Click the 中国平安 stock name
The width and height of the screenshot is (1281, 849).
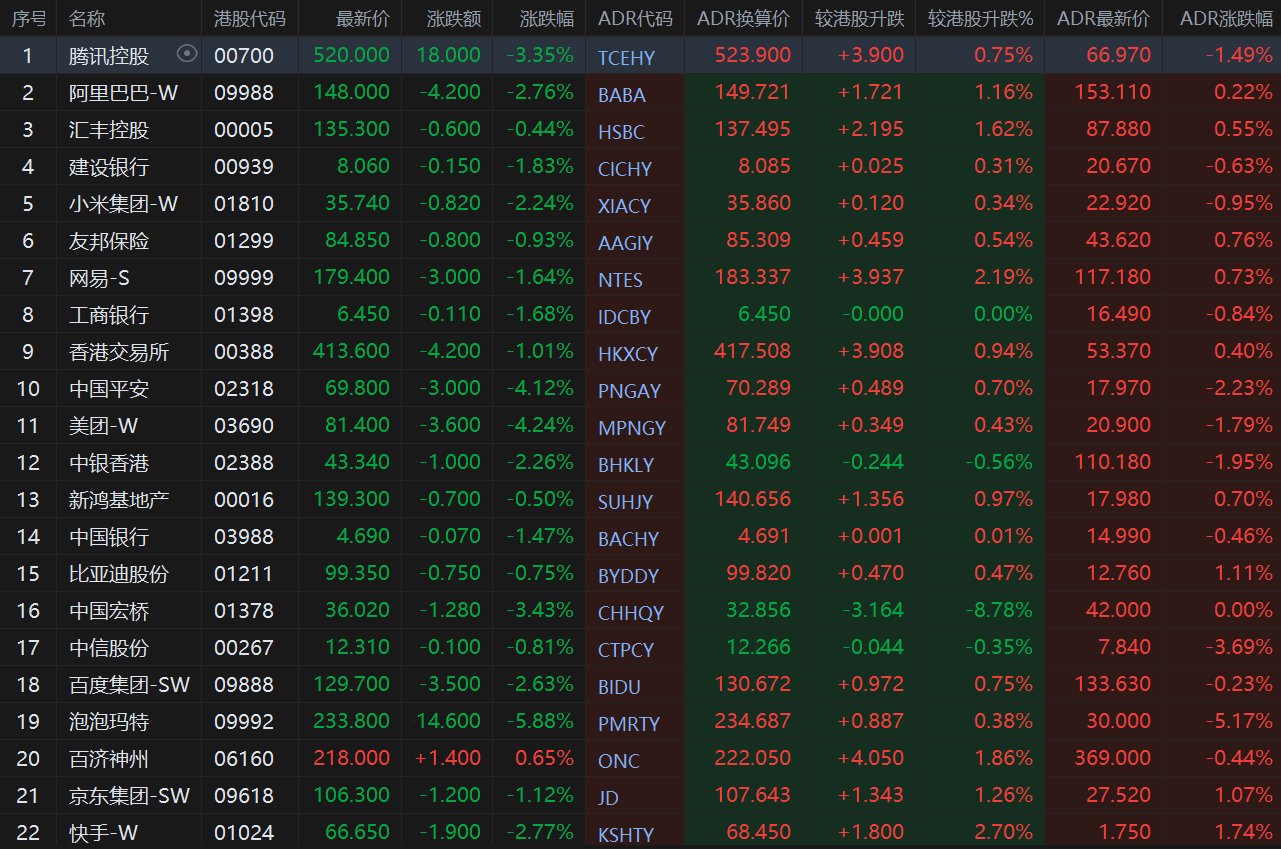[109, 389]
